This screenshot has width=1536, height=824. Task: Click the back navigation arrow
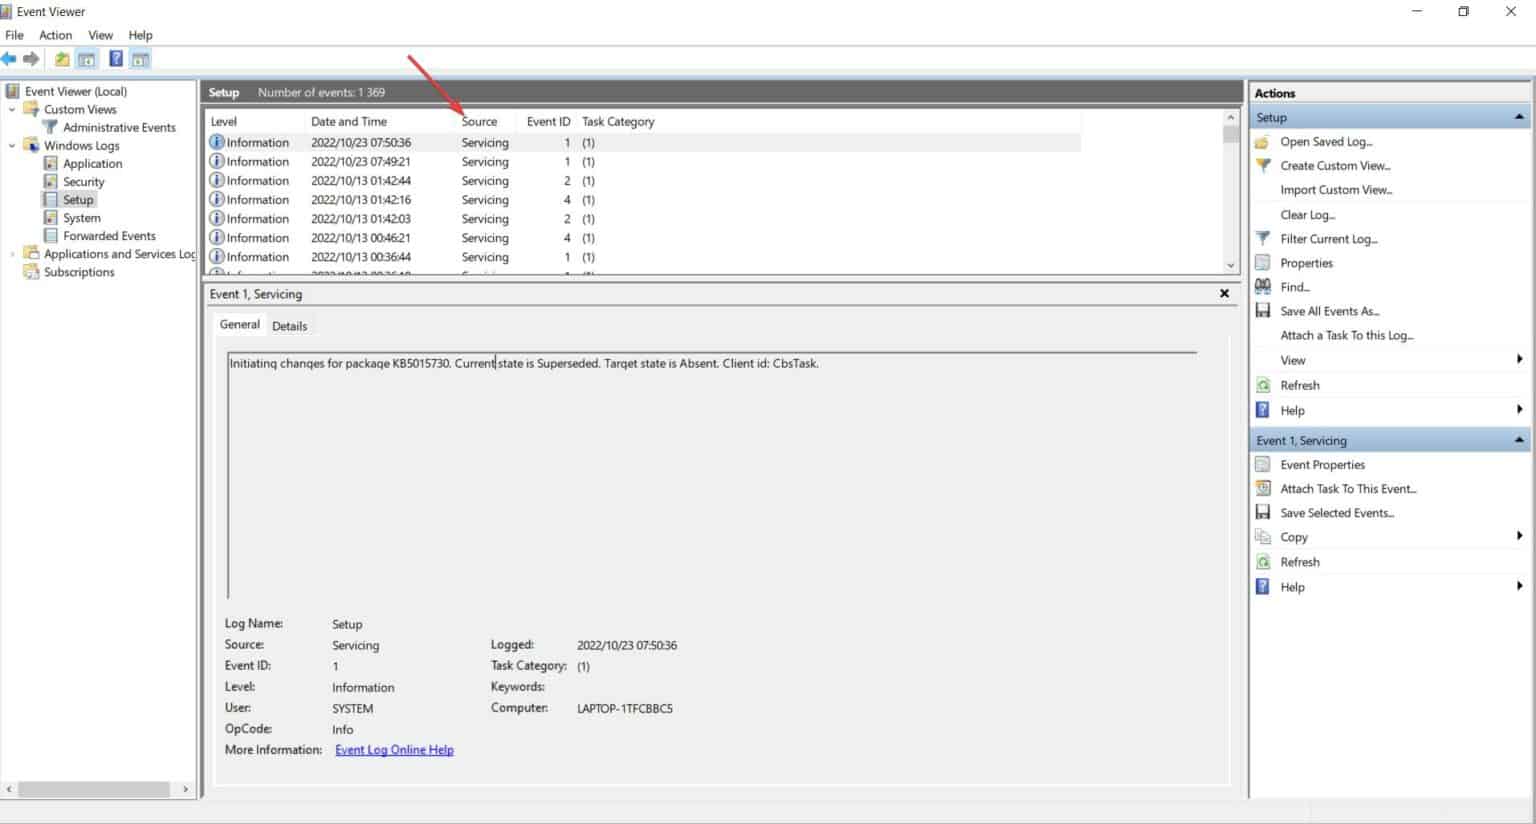[10, 58]
